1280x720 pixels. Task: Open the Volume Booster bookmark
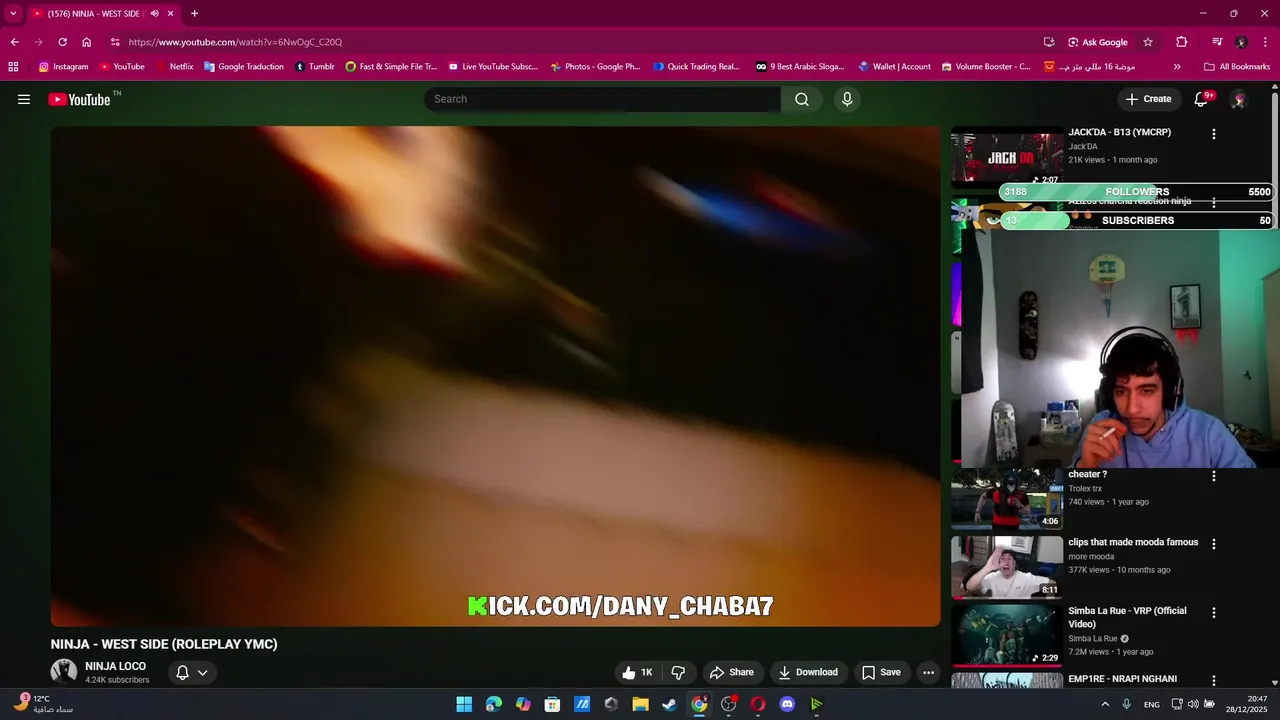[985, 67]
